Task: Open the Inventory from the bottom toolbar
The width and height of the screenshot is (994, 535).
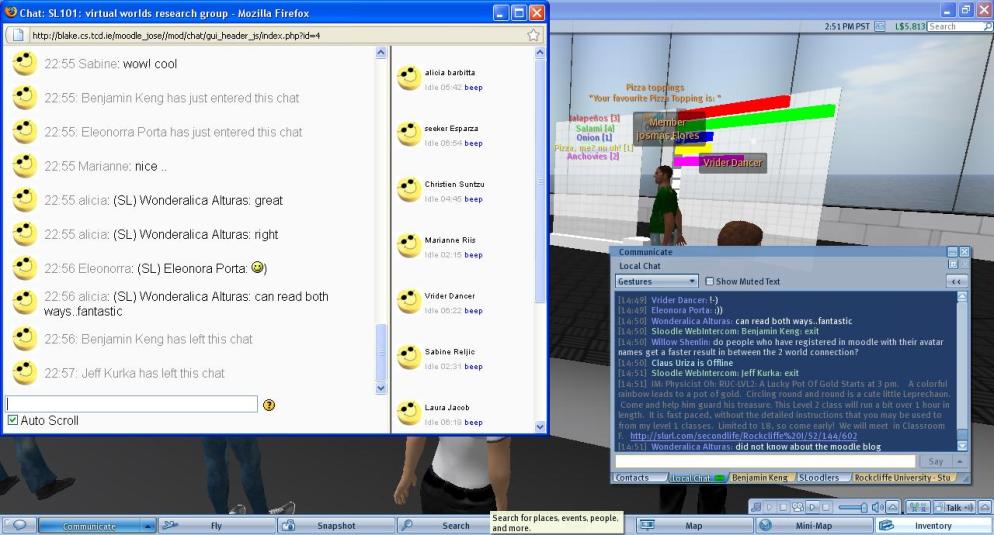Action: pos(932,525)
